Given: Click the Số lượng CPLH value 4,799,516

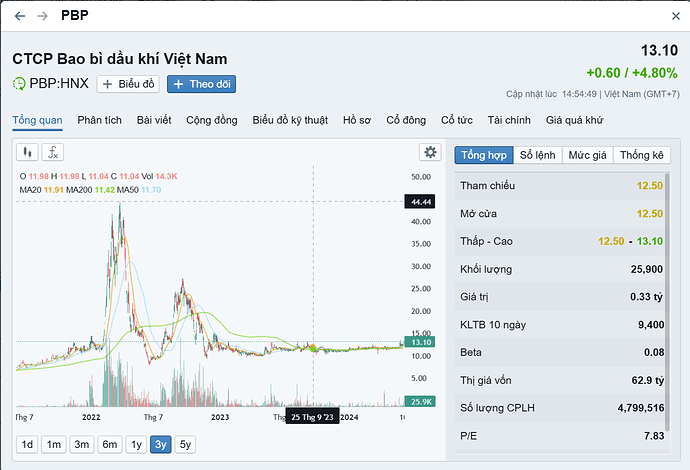Looking at the screenshot, I should tap(641, 408).
